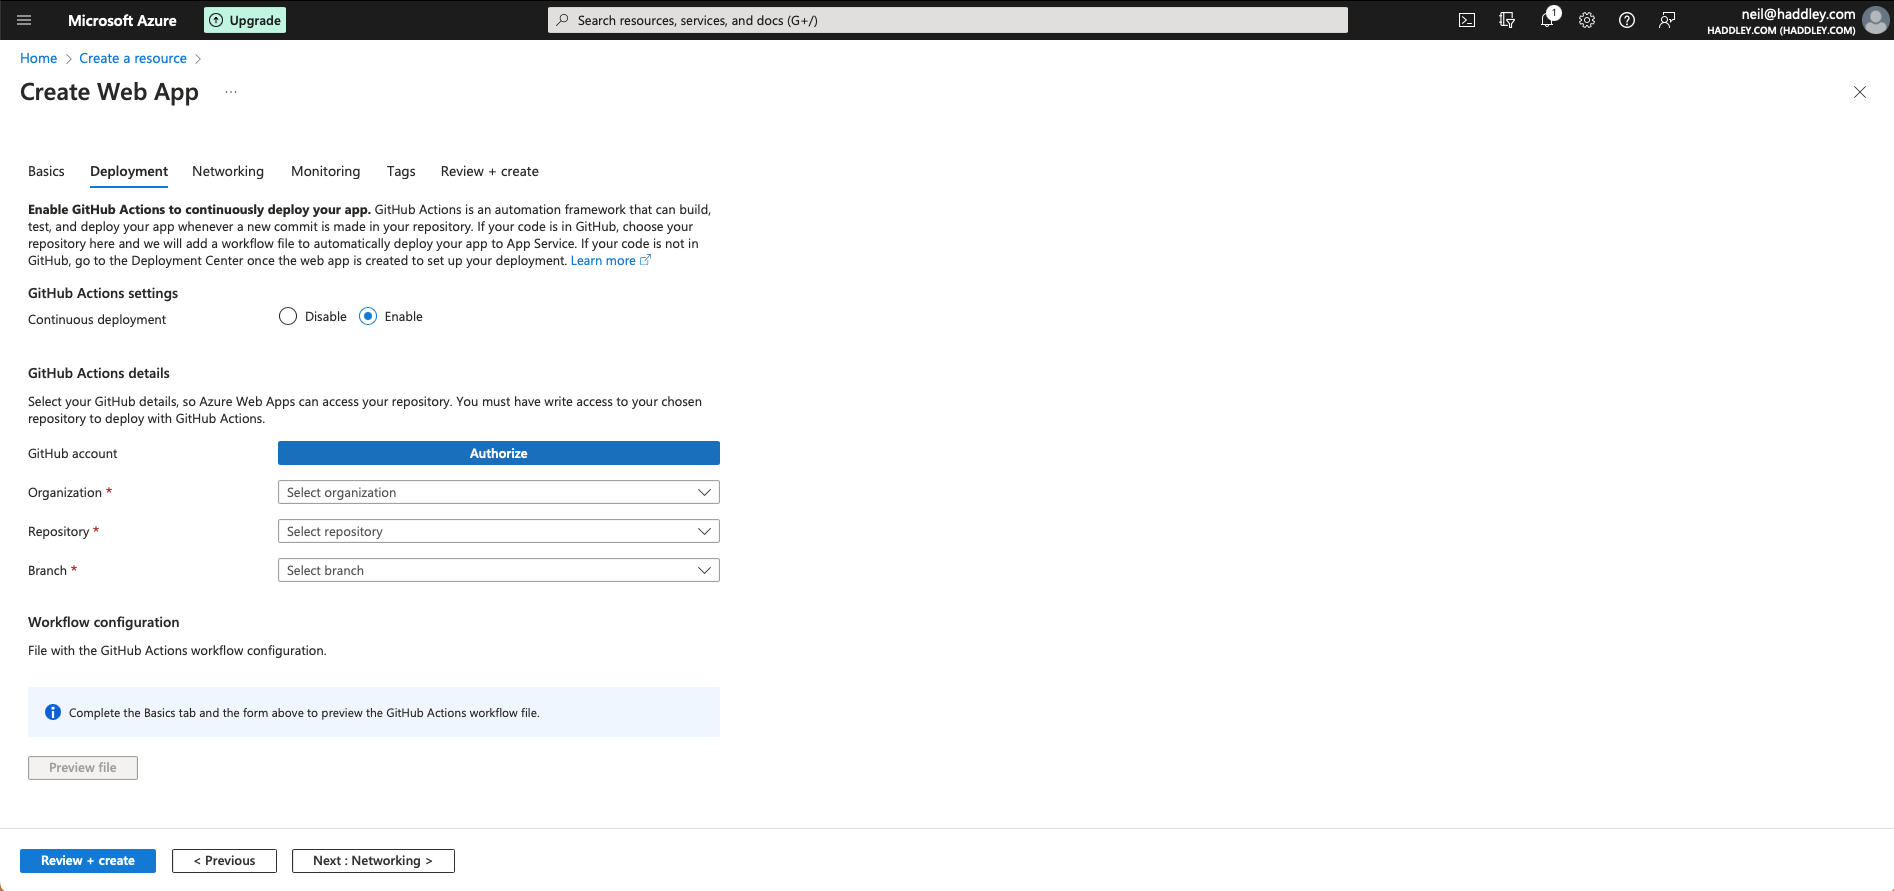Open Cloud Shell from the top bar
The height and width of the screenshot is (891, 1894).
(x=1467, y=20)
